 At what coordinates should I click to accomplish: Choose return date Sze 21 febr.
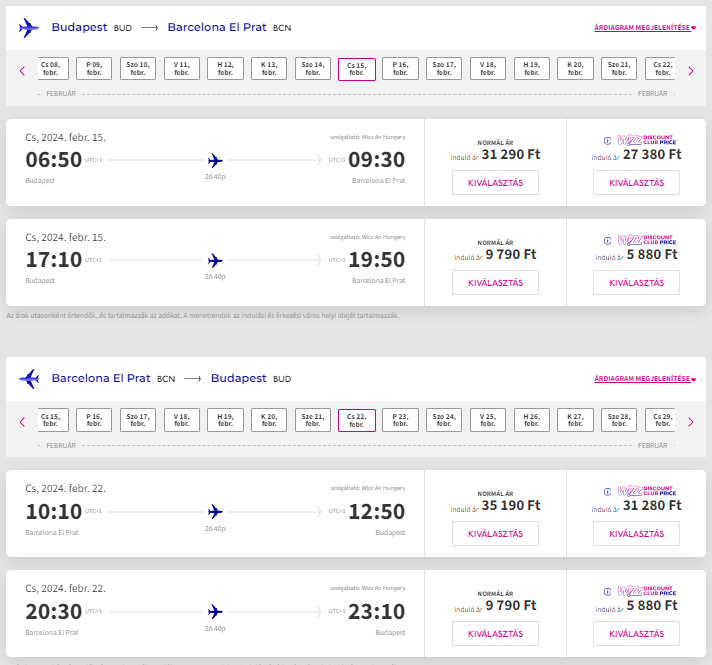[x=313, y=420]
